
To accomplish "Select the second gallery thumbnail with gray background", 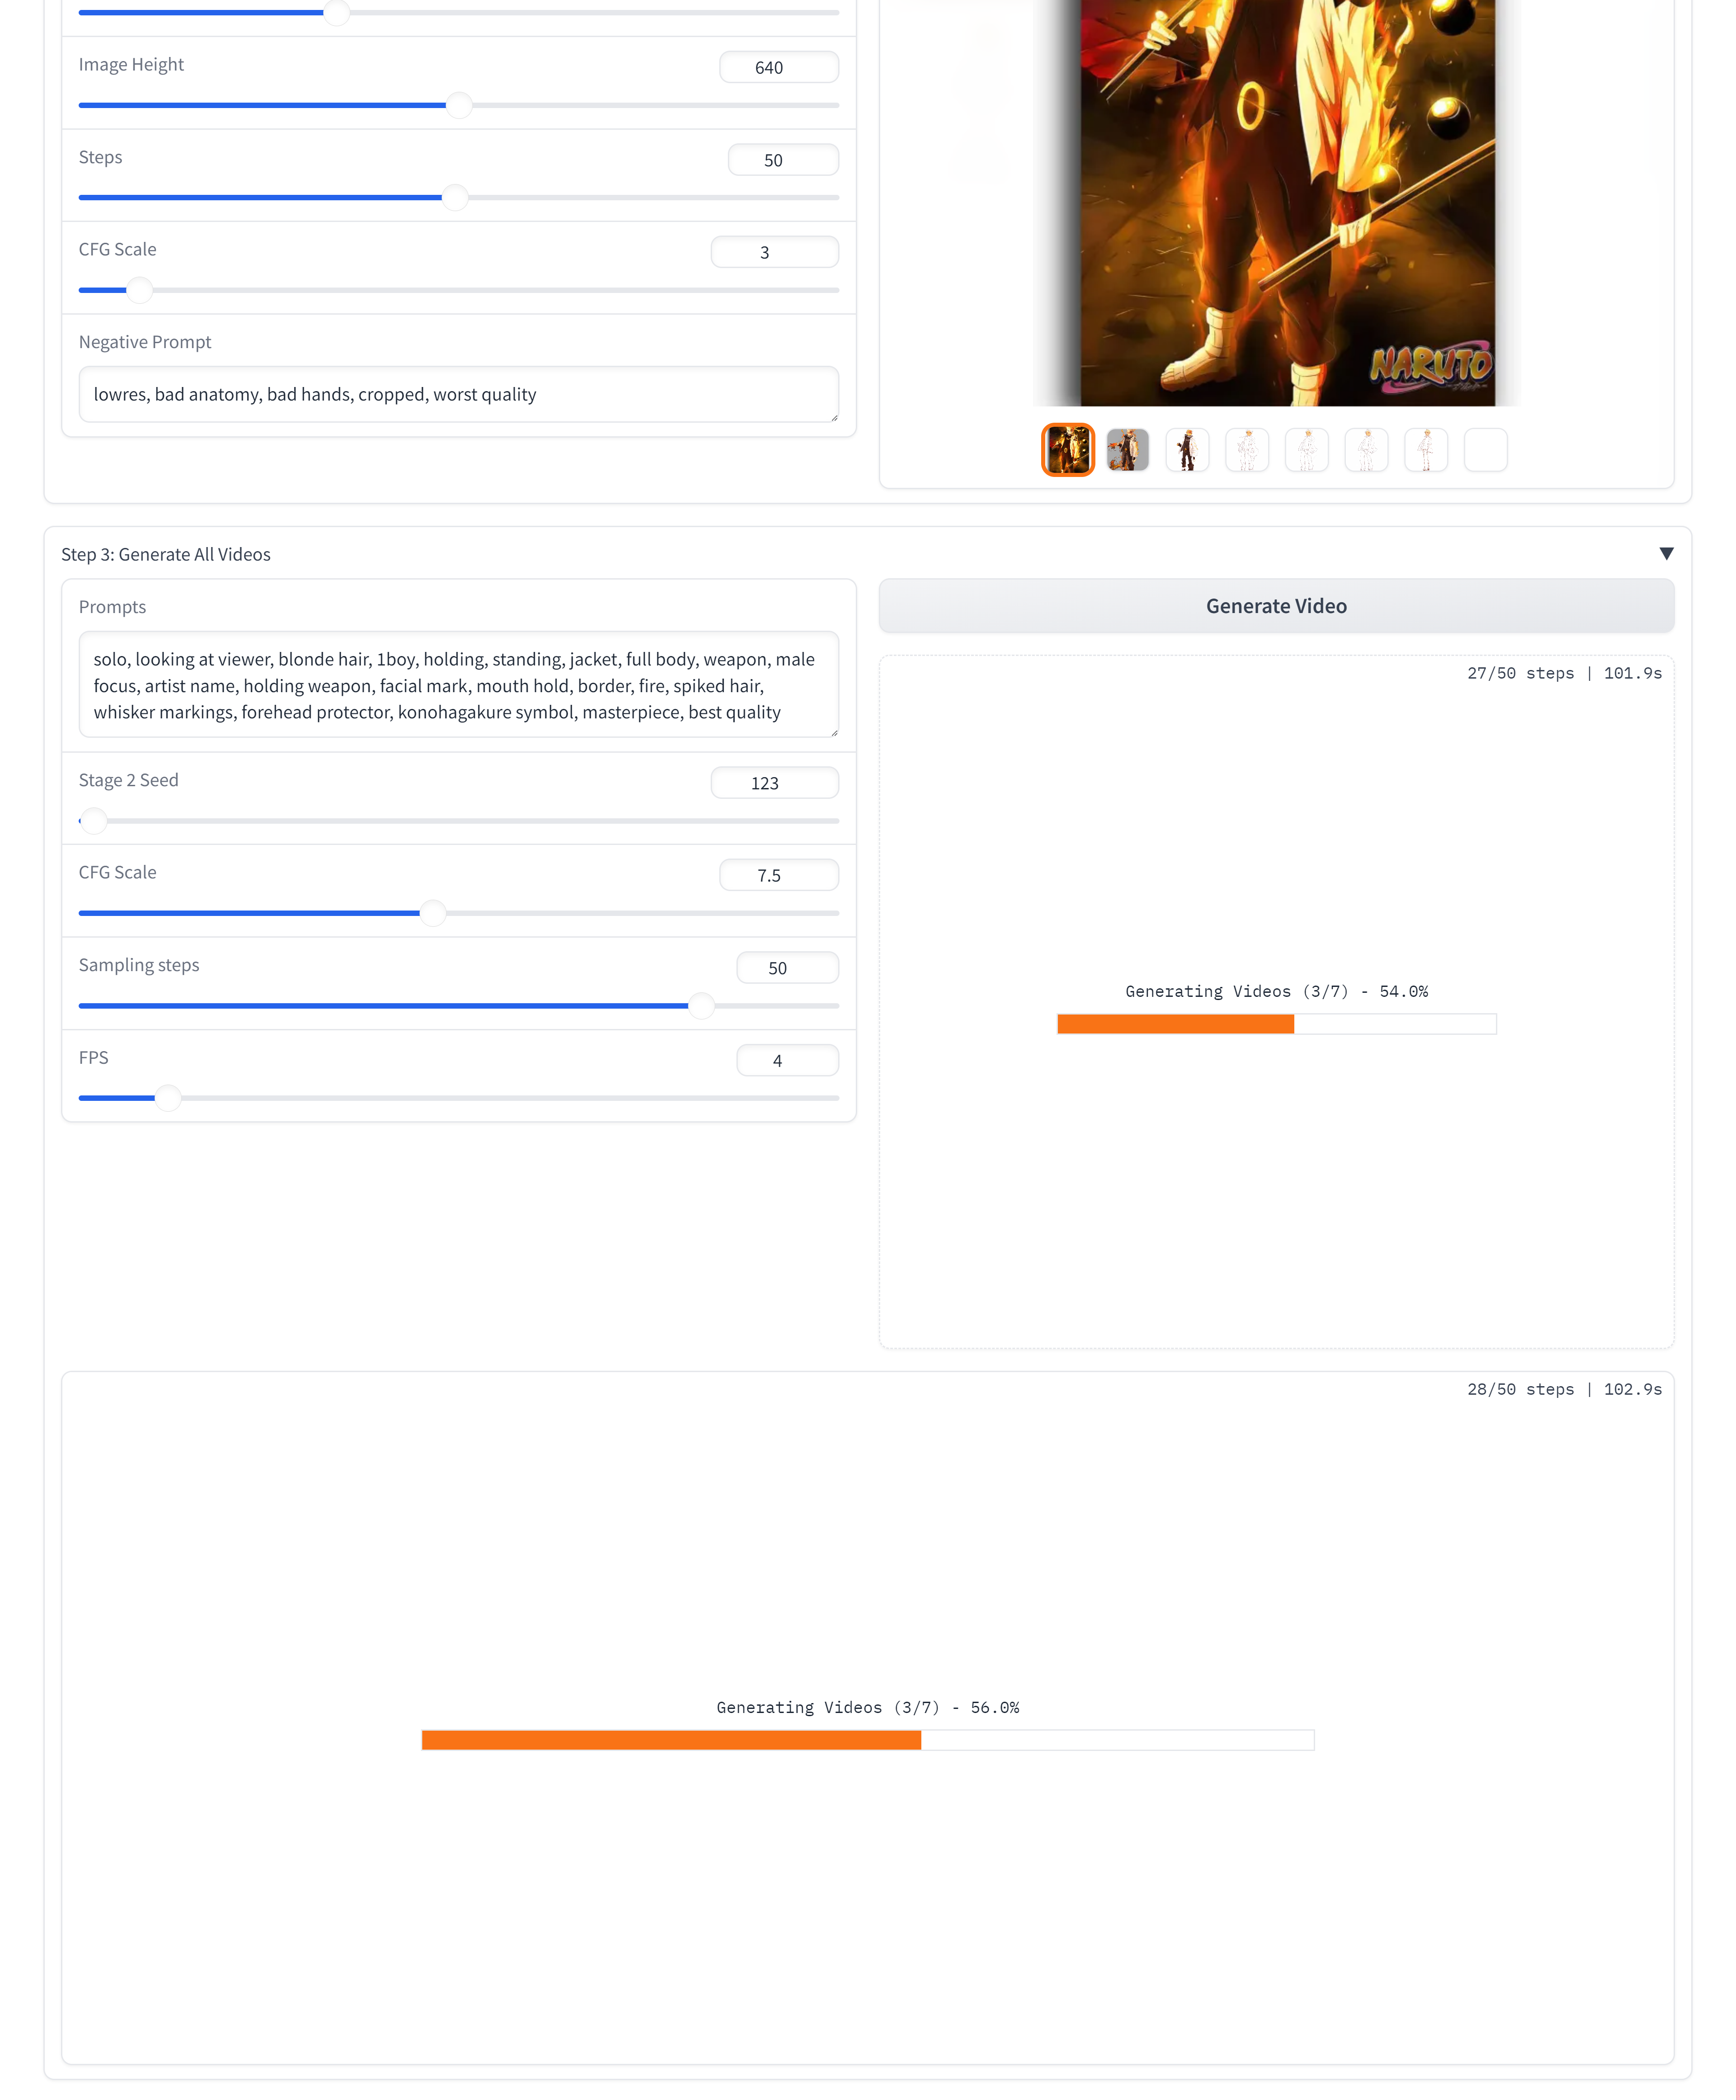I will coord(1128,450).
